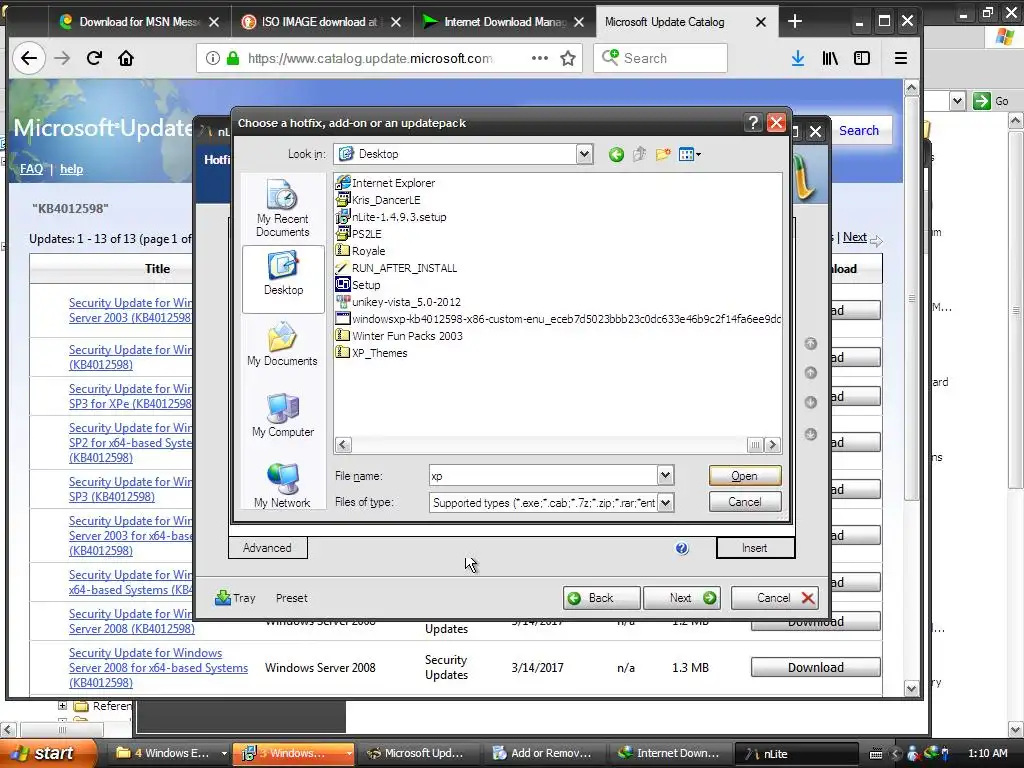1024x768 pixels.
Task: Click the Firefox search box
Action: [660, 58]
